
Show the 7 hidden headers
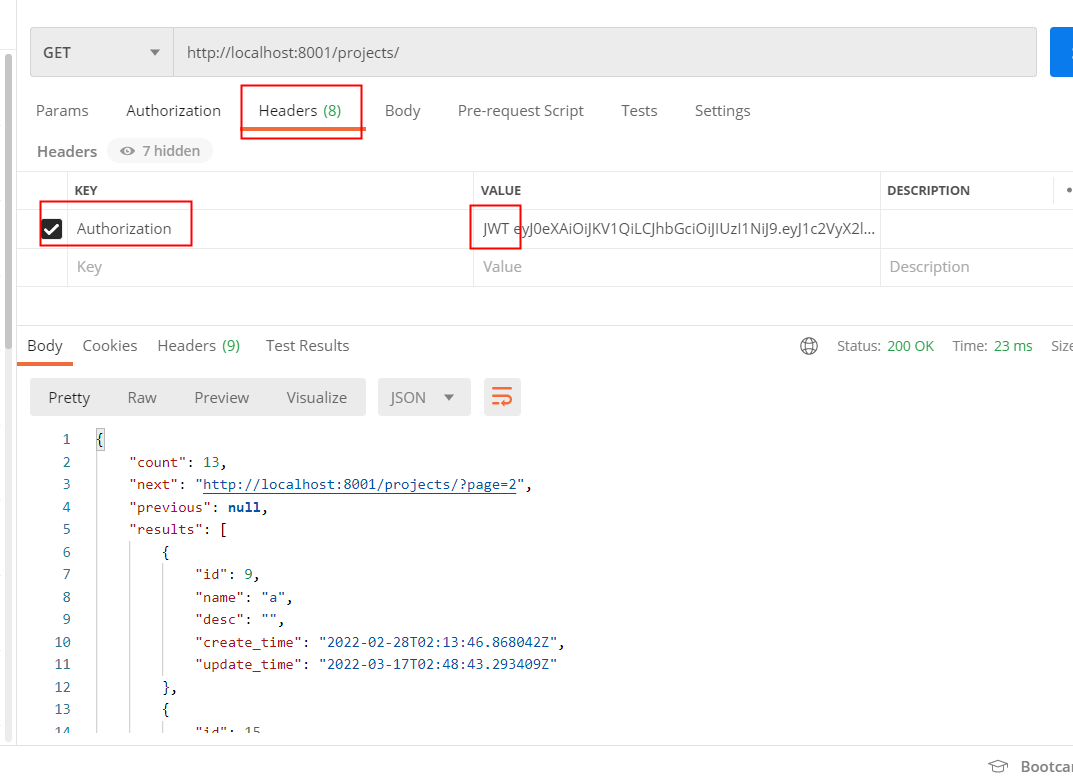coord(160,151)
